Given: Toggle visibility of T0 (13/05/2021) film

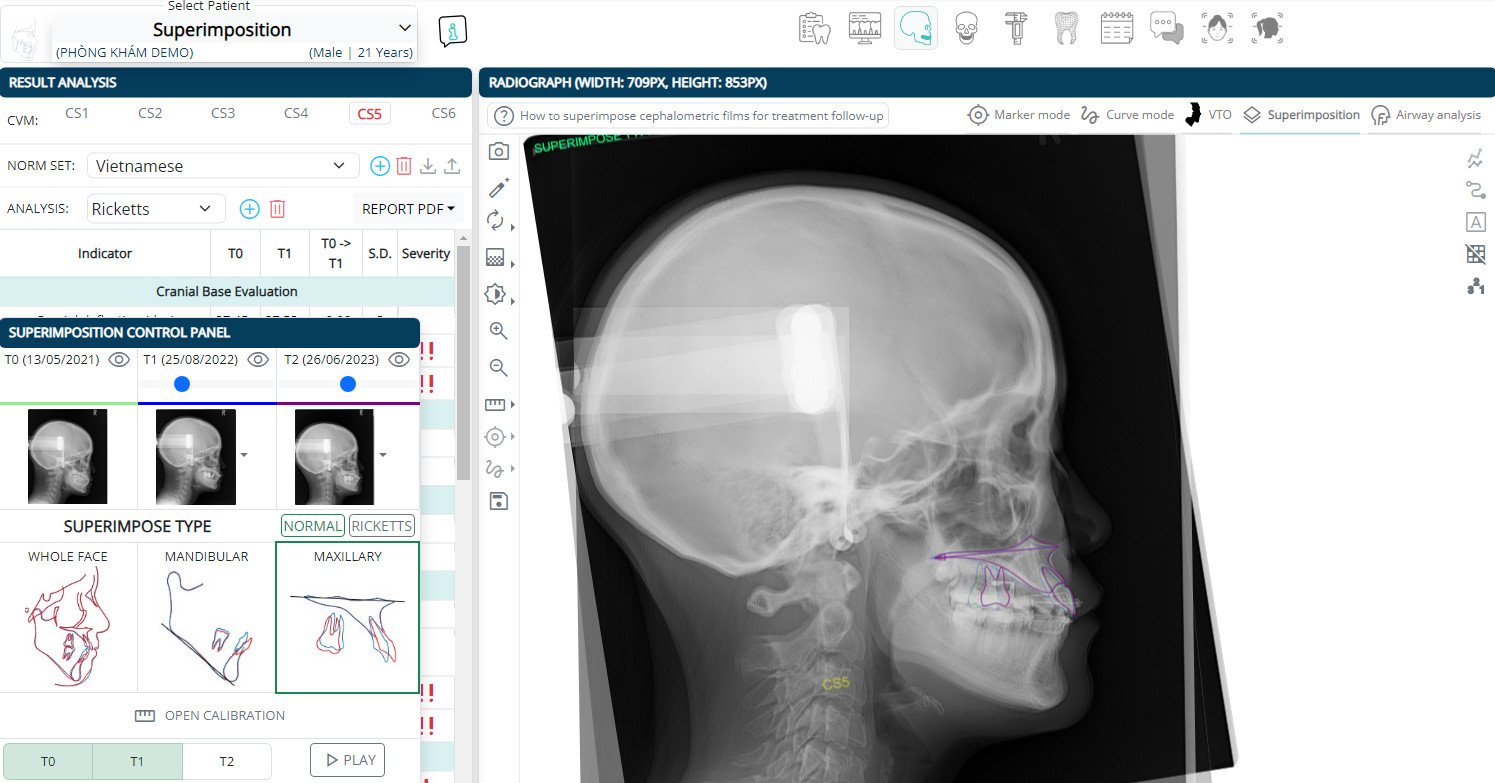Looking at the screenshot, I should tap(120, 360).
